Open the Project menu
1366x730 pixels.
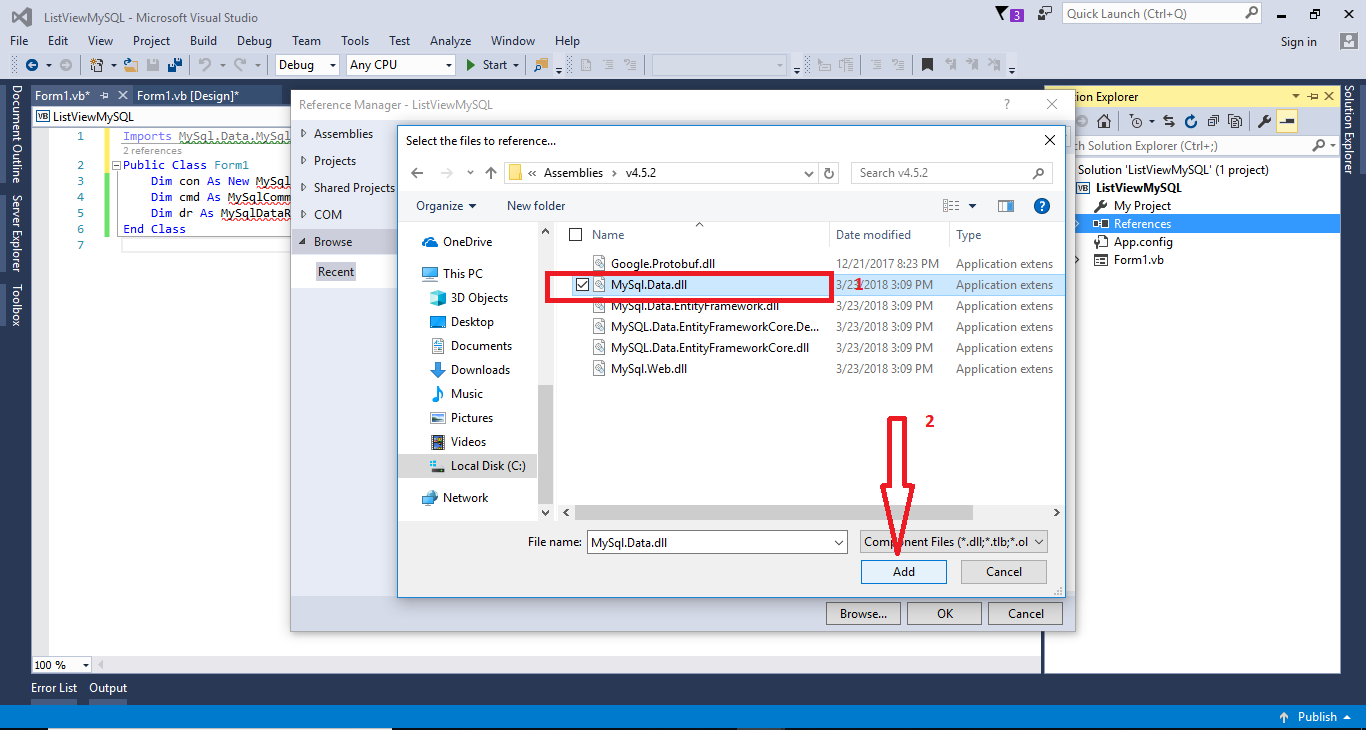point(152,41)
